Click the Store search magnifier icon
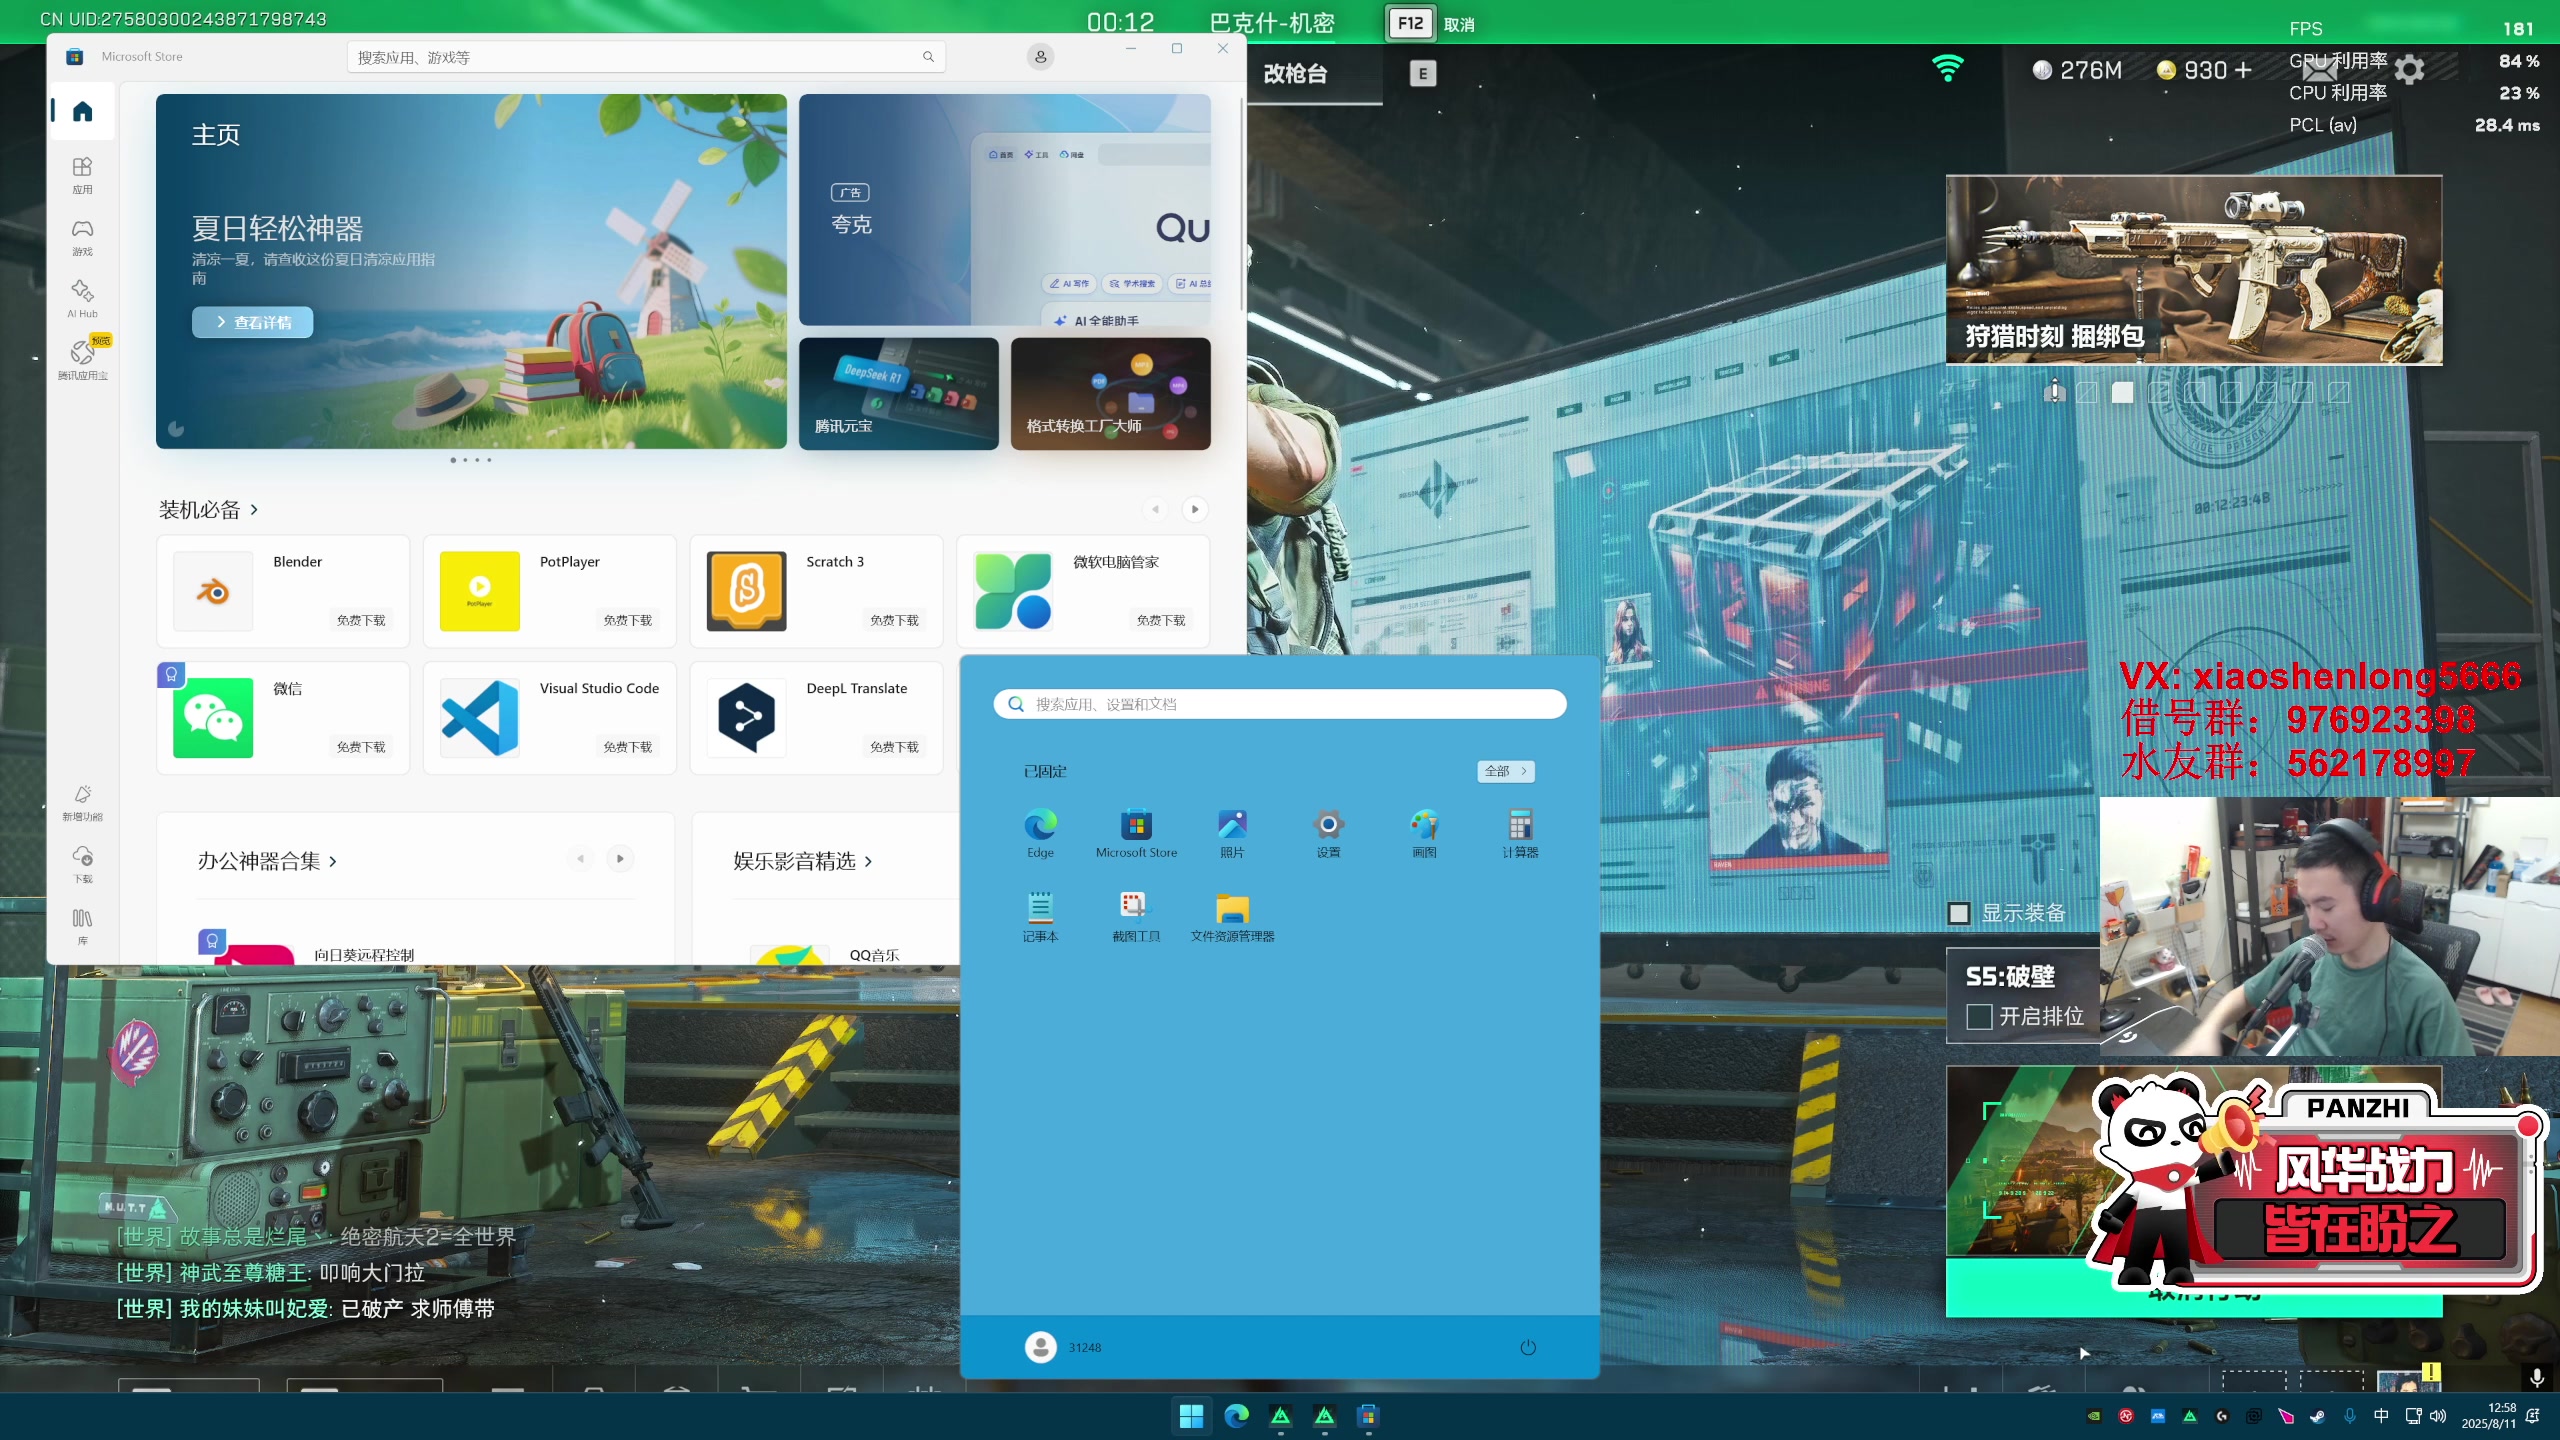Viewport: 2560px width, 1440px height. tap(928, 57)
